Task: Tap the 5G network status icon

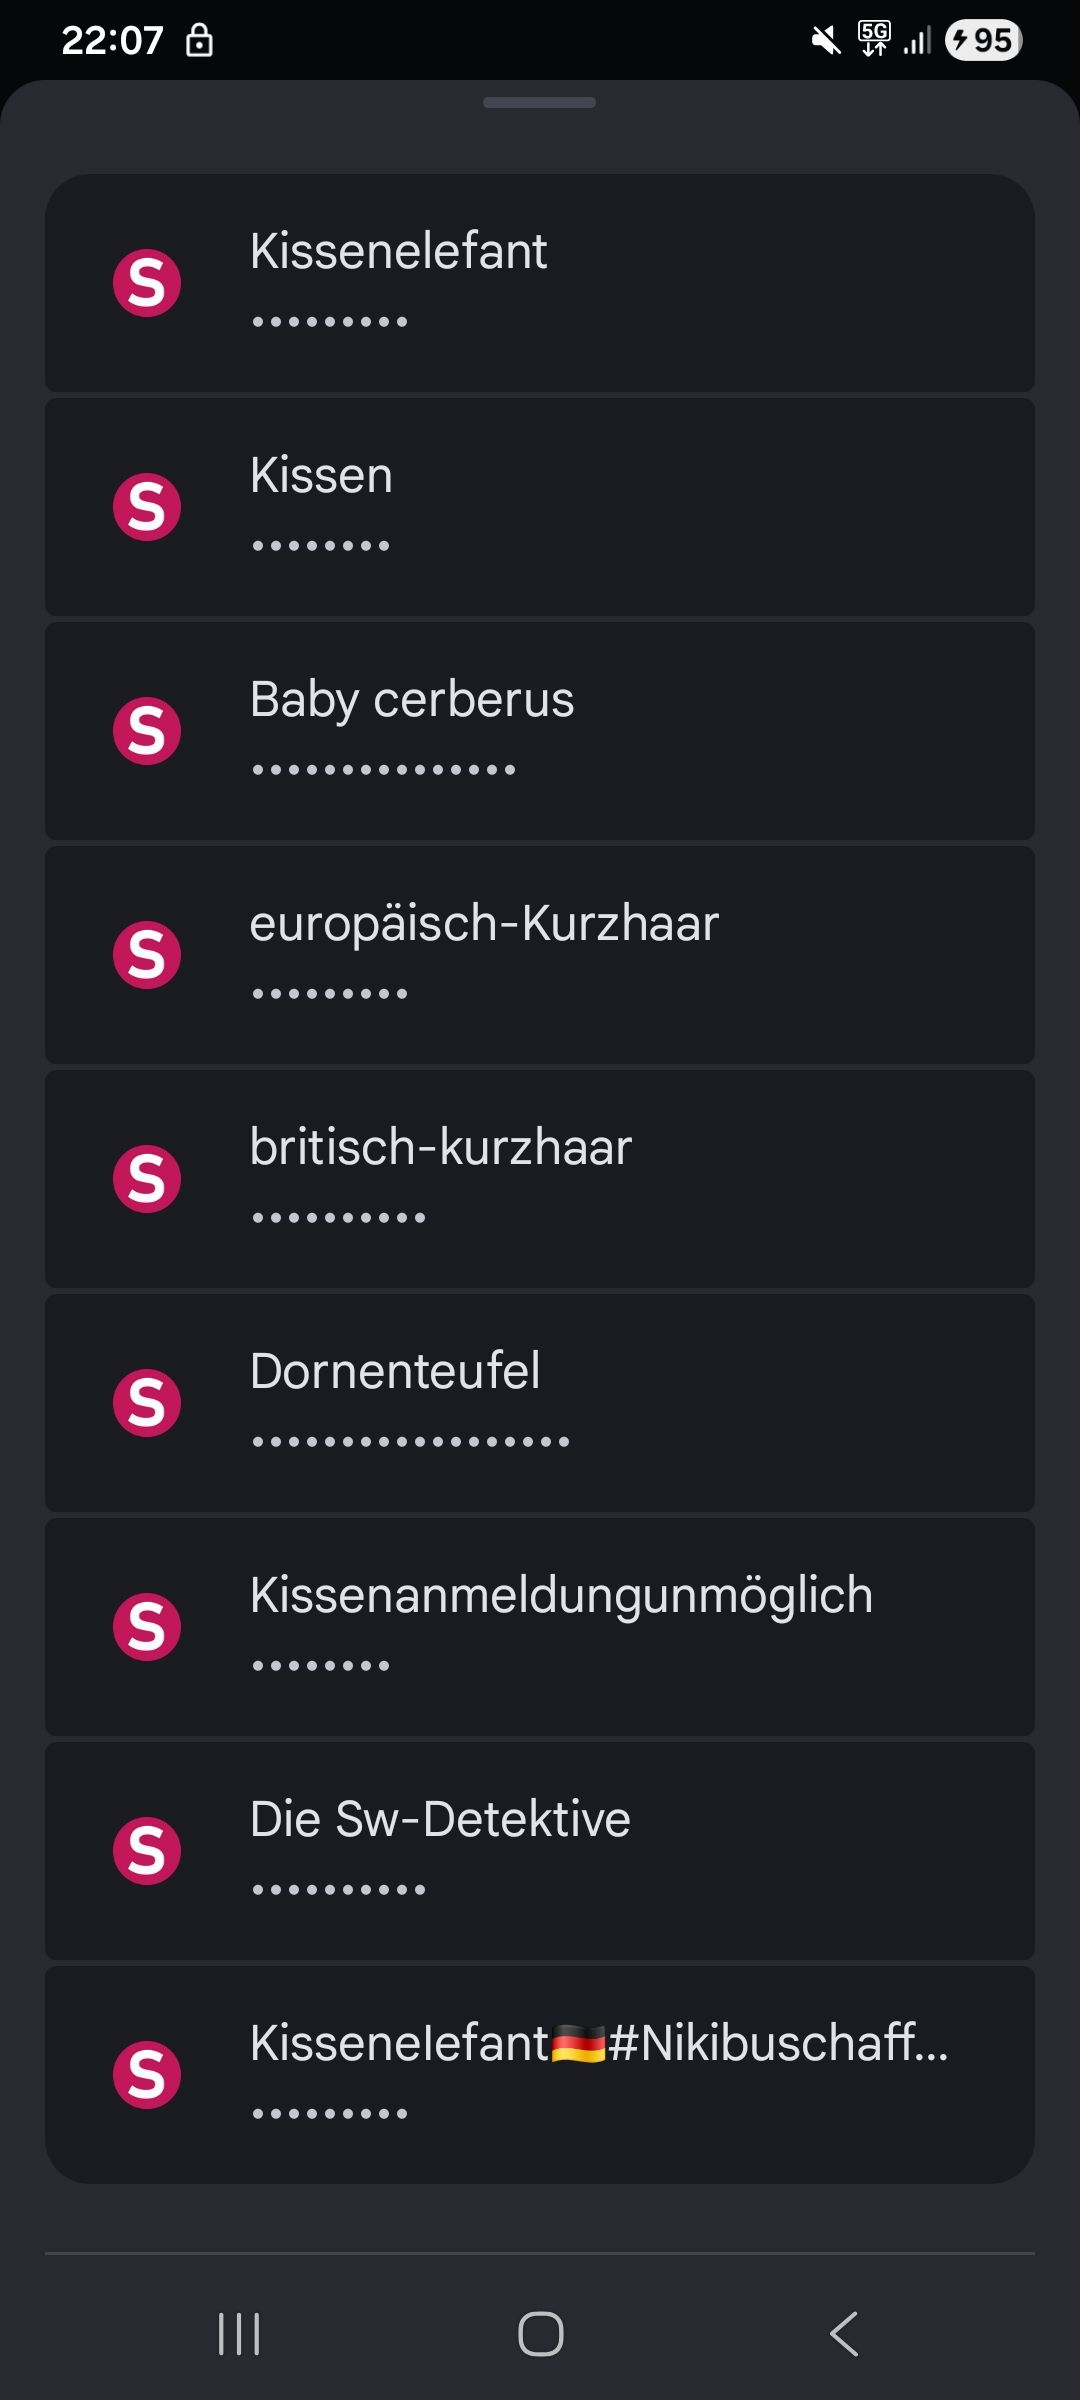Action: click(x=873, y=39)
